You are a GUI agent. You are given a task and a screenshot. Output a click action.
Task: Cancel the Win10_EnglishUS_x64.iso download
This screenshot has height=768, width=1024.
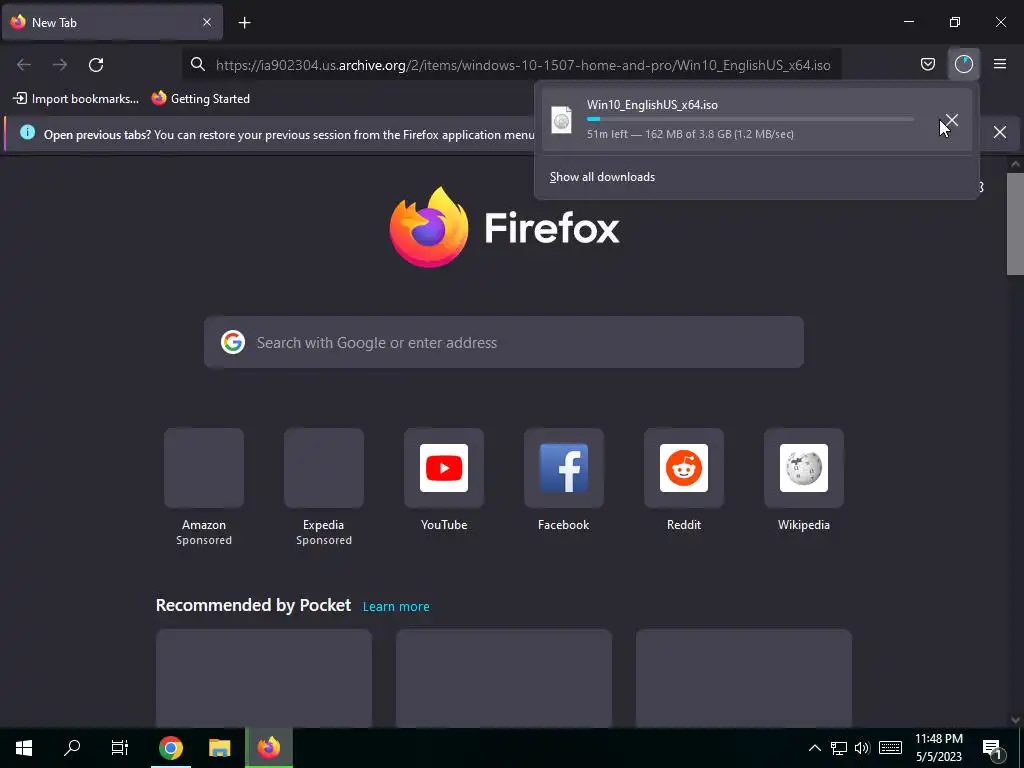pos(952,120)
